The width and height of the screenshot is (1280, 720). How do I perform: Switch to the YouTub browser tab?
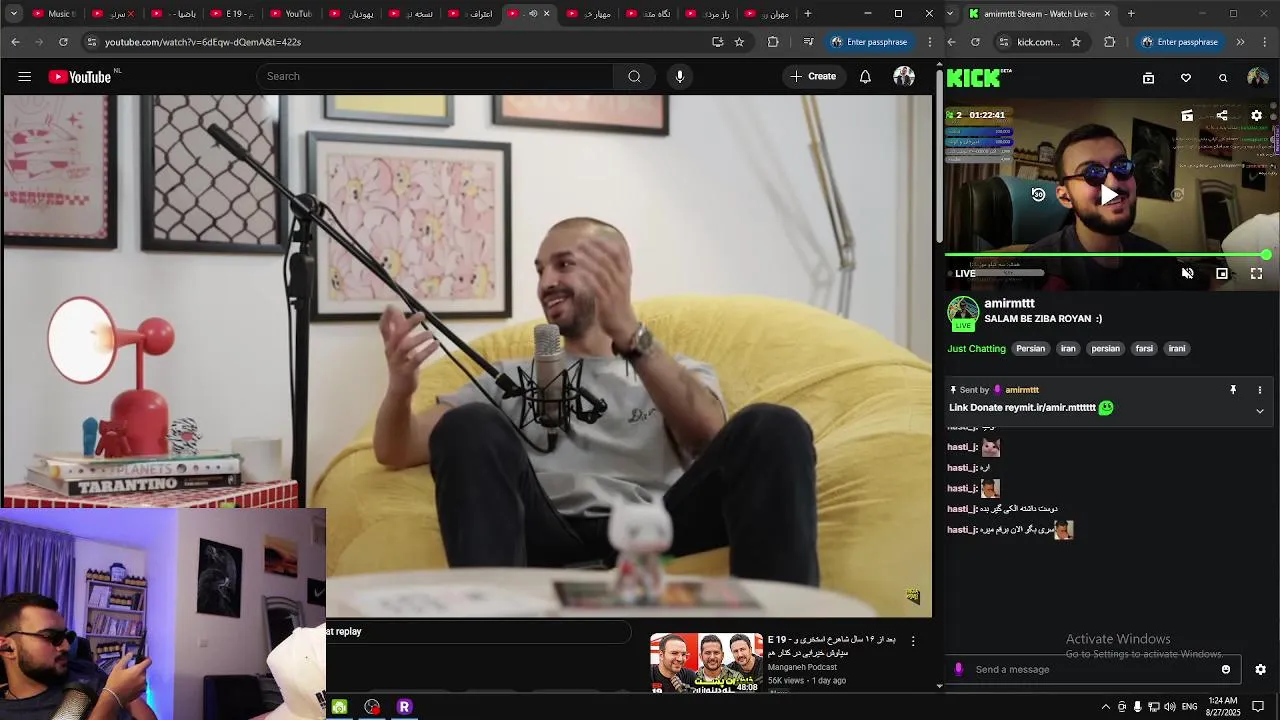[291, 14]
